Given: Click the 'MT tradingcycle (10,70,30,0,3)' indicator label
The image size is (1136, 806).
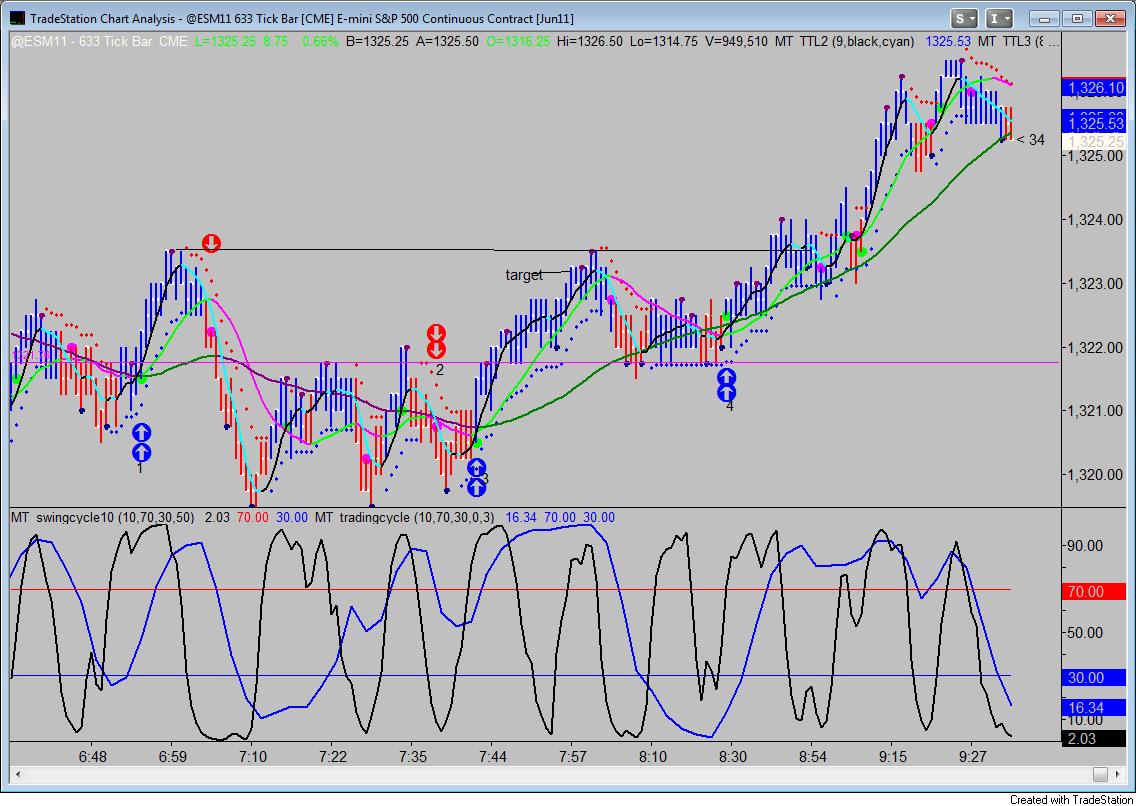Looking at the screenshot, I should click(406, 517).
